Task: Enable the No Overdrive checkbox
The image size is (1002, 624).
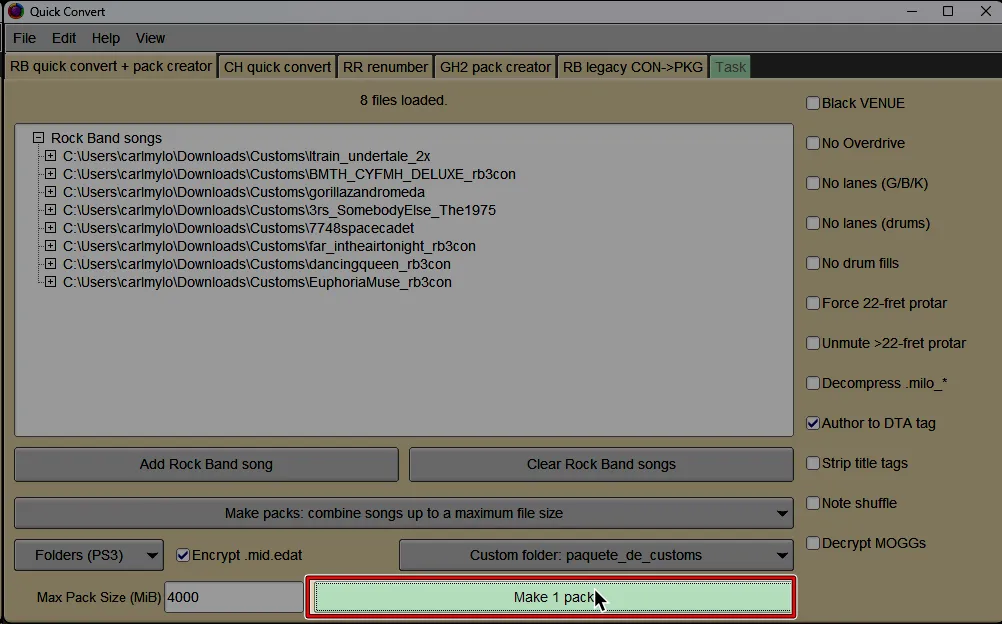Action: point(813,143)
